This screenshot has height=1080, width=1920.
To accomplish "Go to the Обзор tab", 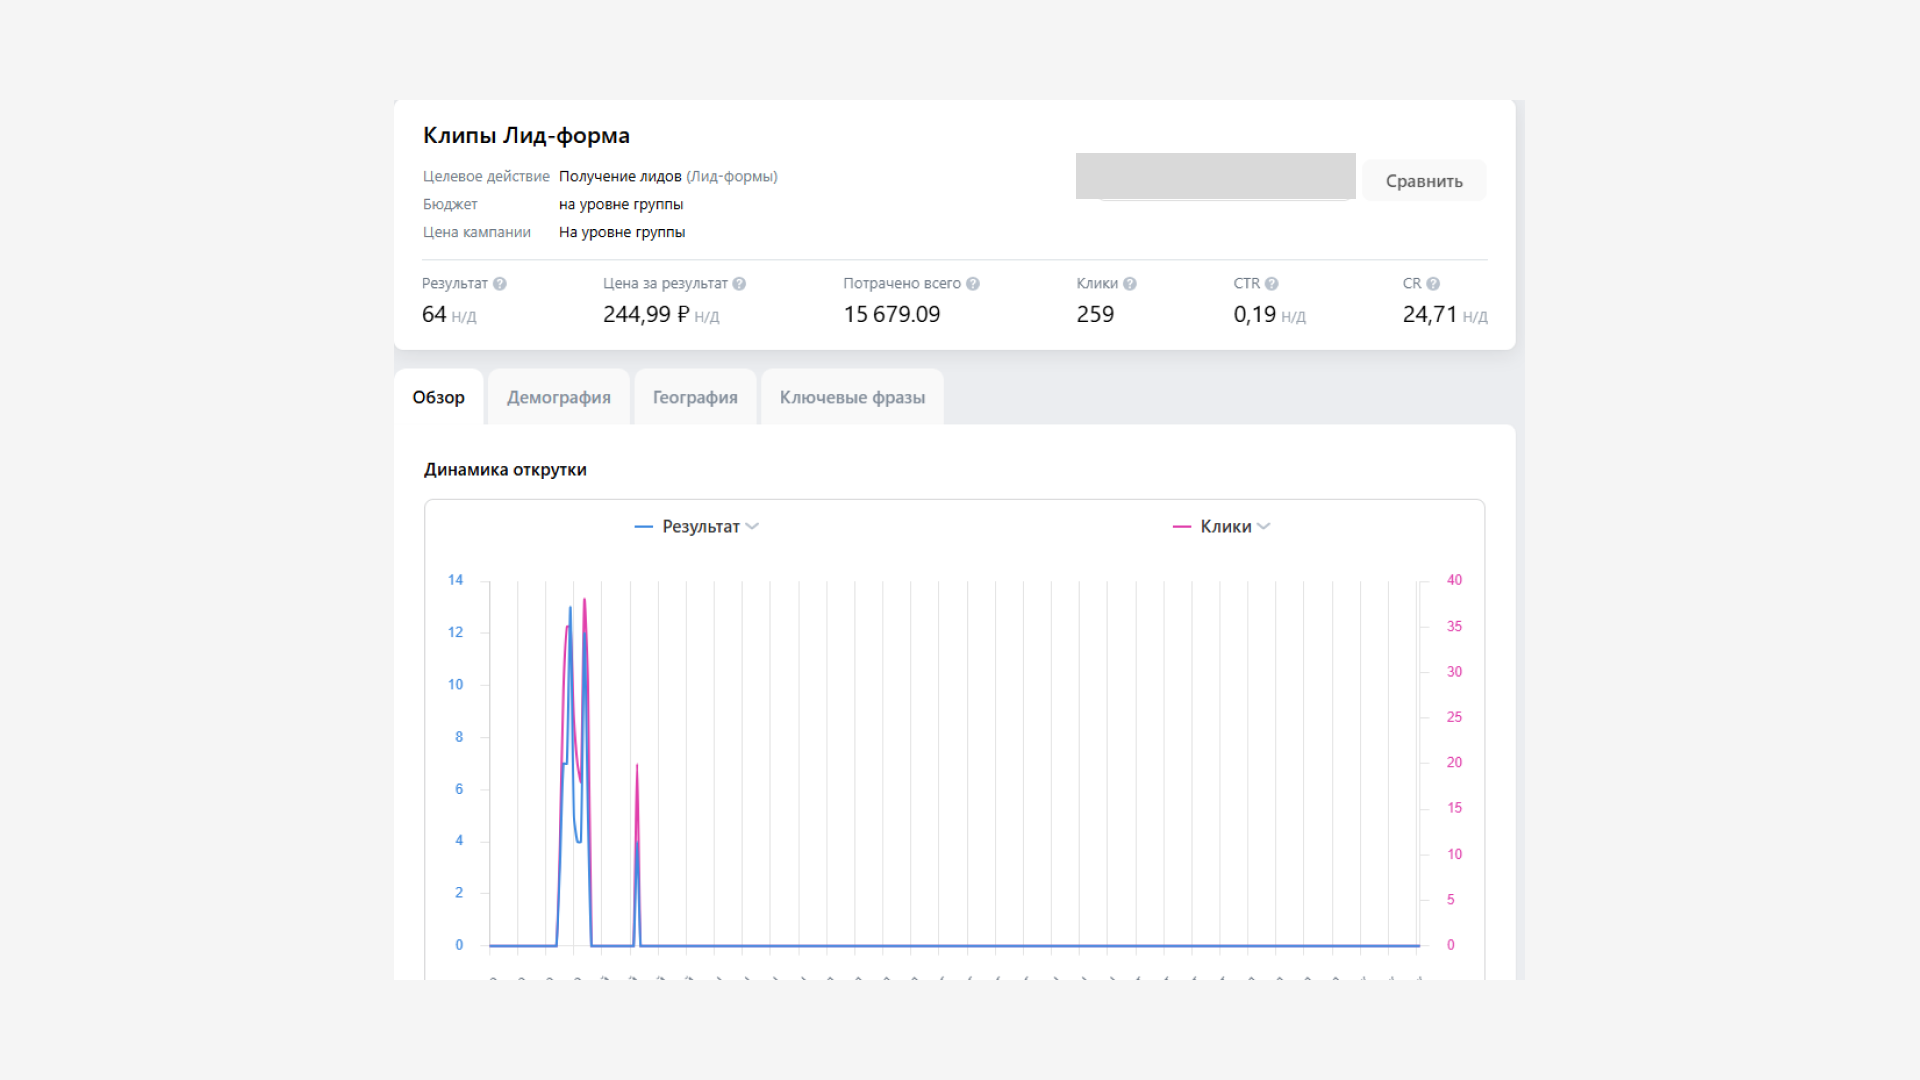I will pos(438,398).
